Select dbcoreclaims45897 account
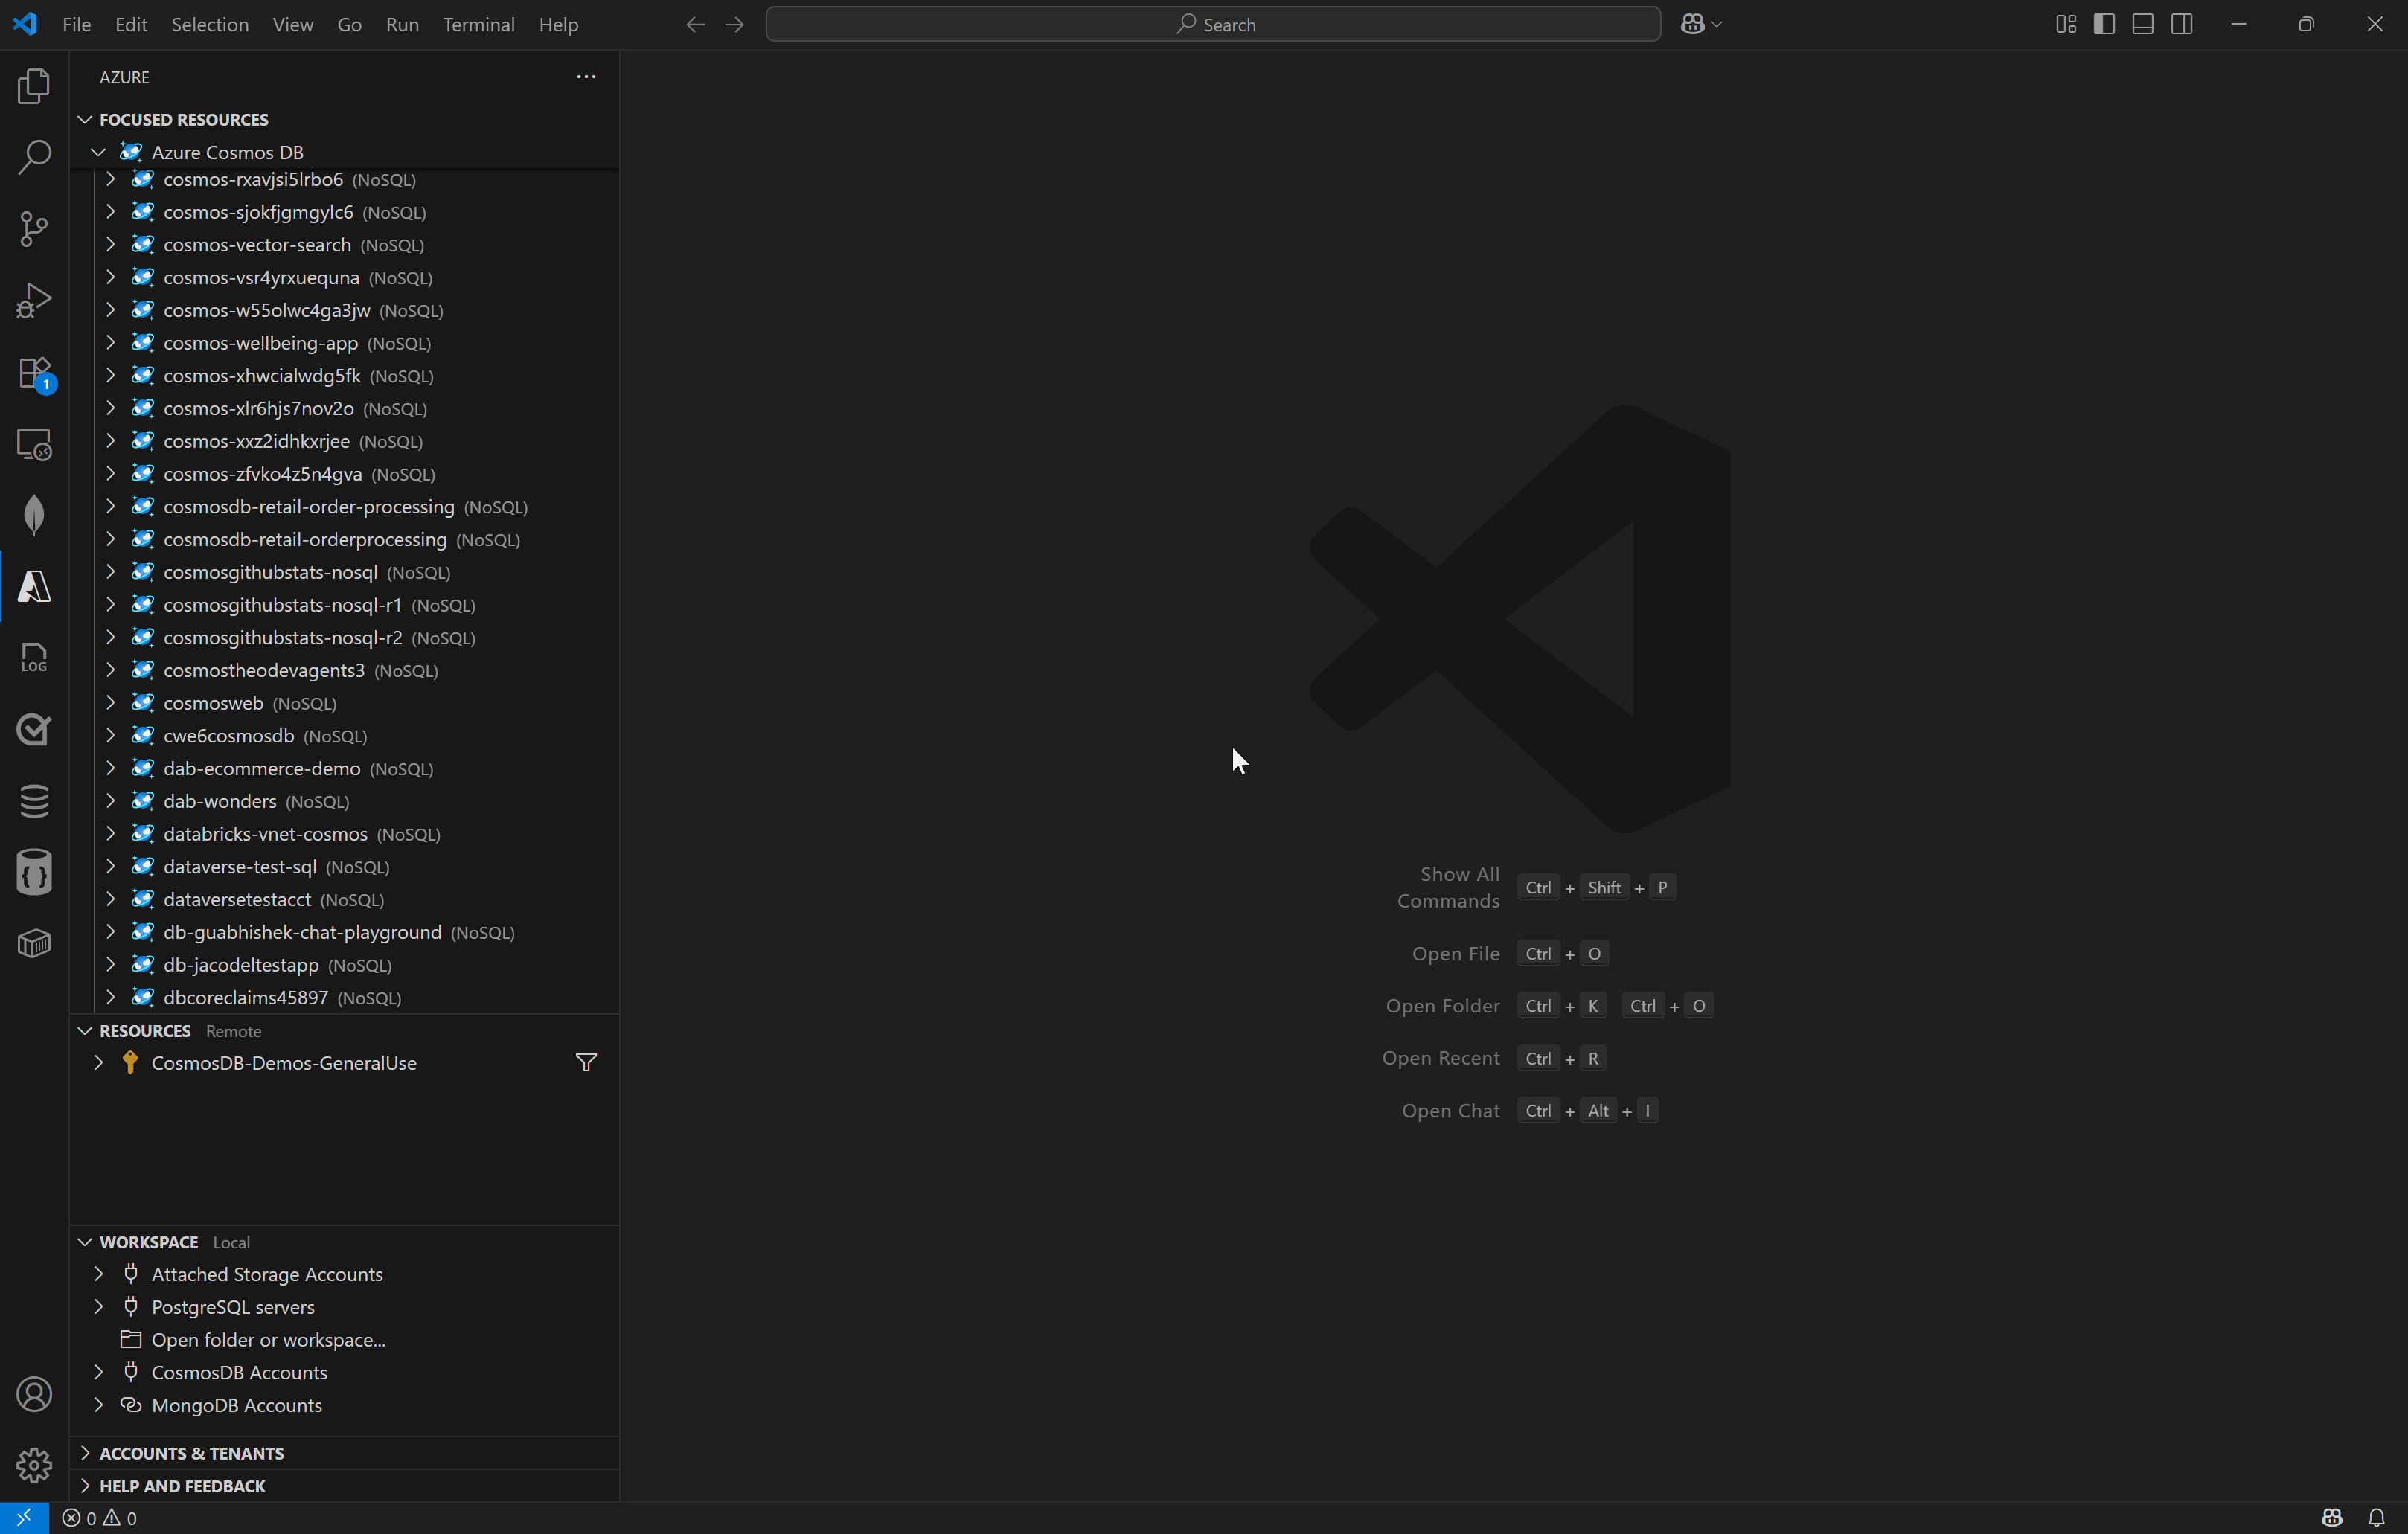The height and width of the screenshot is (1534, 2408). click(344, 997)
